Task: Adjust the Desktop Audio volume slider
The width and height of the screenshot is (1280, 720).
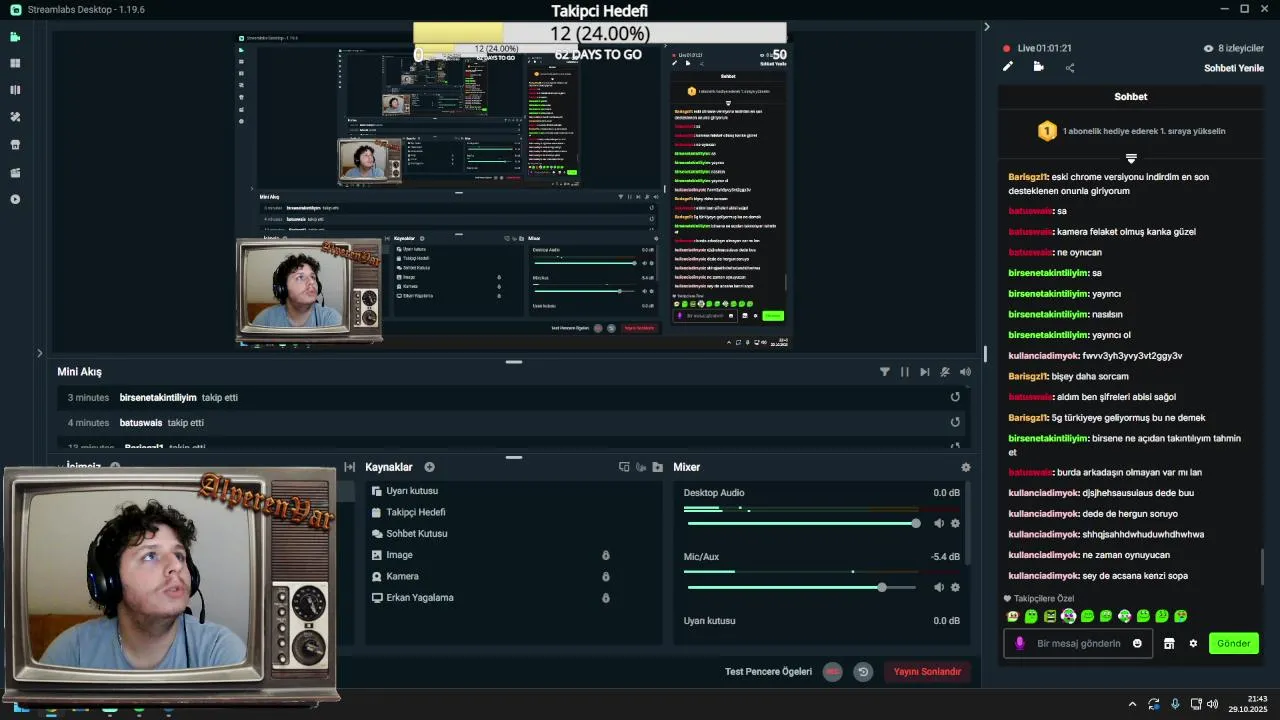Action: (803, 523)
